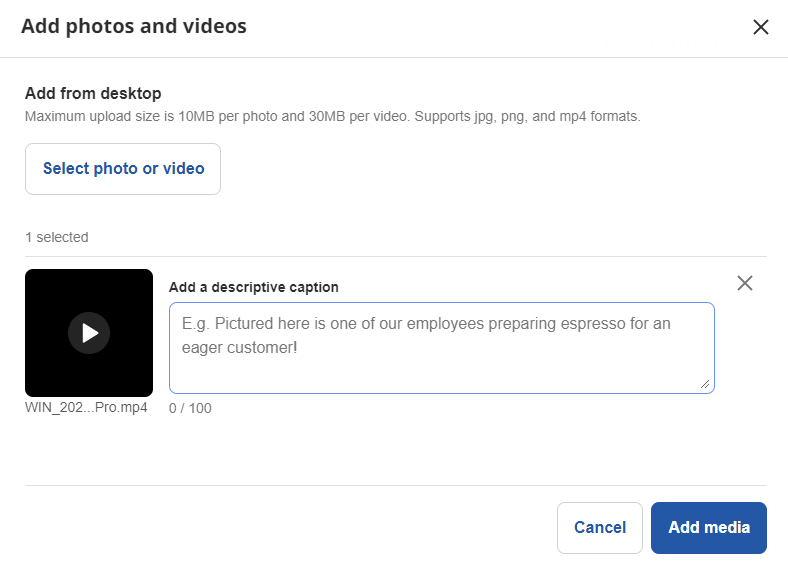Viewport: 788px width, 570px height.
Task: Confirm upload with Add media button
Action: 709,528
